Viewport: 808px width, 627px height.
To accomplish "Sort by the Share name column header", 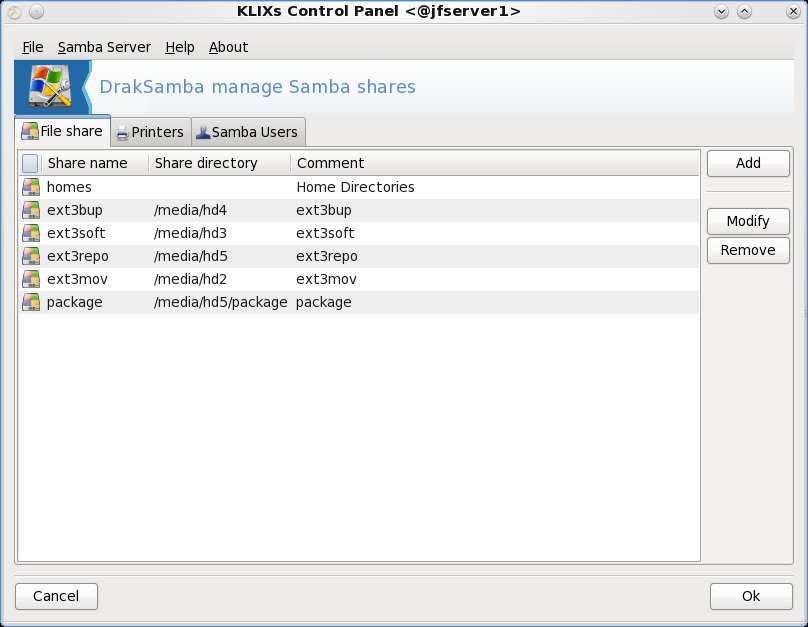I will click(95, 163).
